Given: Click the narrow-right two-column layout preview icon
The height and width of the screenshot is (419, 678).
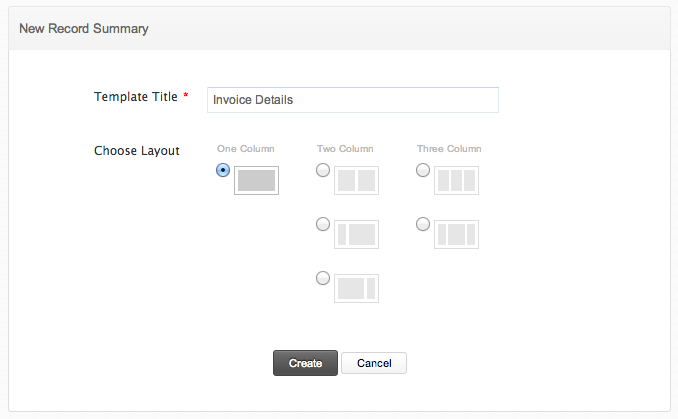Looking at the screenshot, I should (x=356, y=289).
